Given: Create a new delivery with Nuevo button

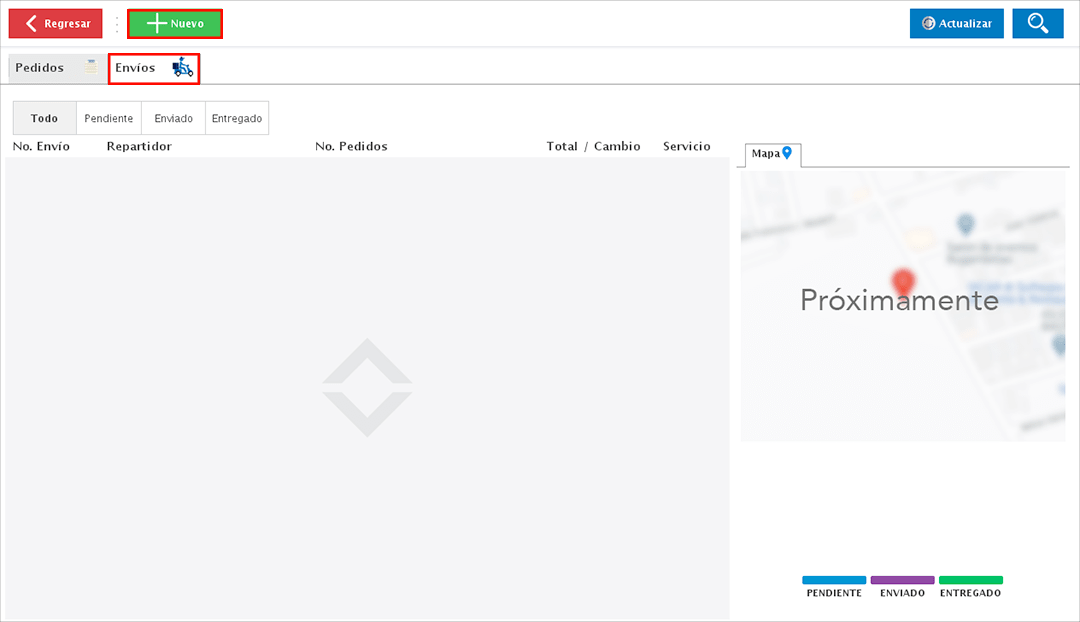Looking at the screenshot, I should (x=175, y=24).
